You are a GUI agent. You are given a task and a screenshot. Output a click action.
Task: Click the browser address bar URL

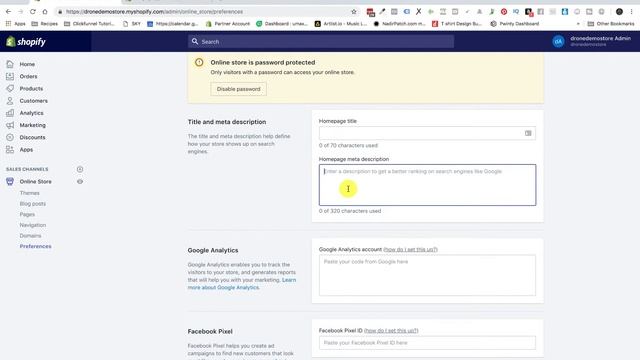click(x=155, y=12)
